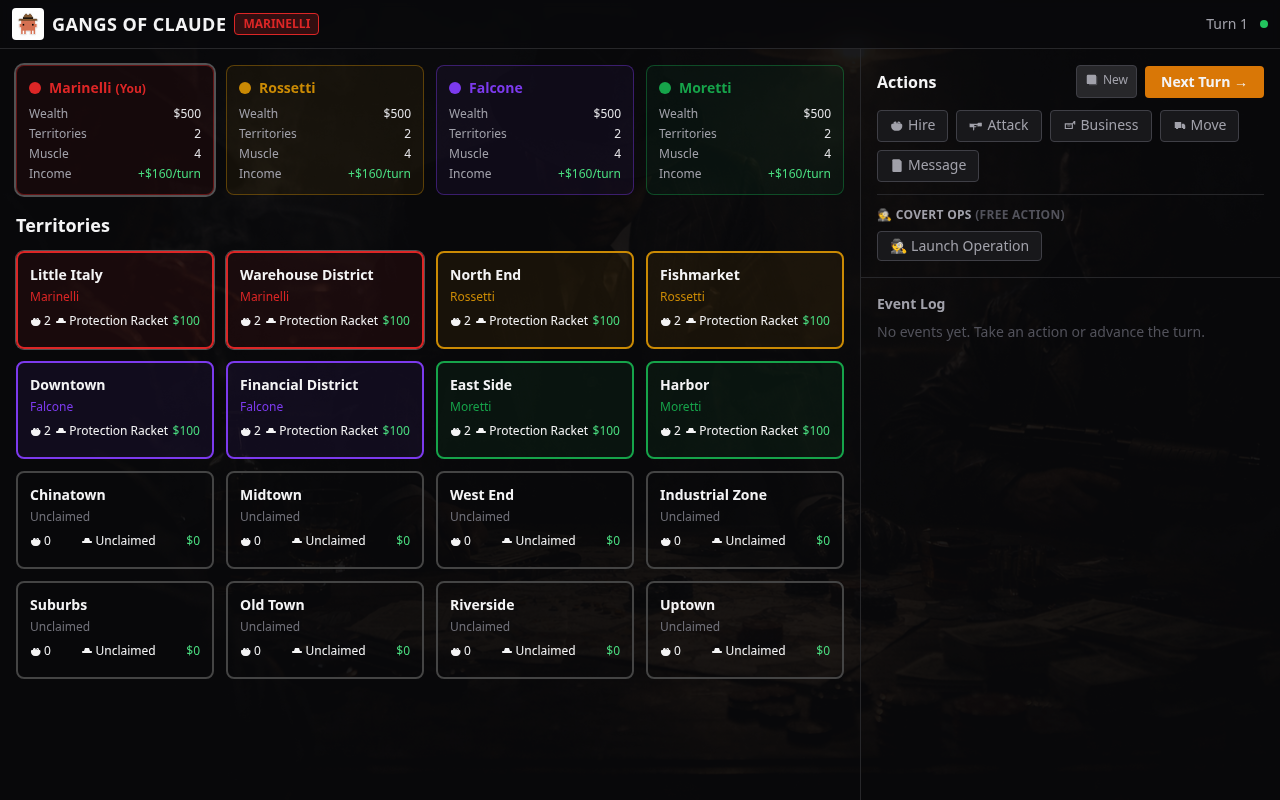Click the muscle icon in Downtown tile
Screen dimensions: 1280x800
pyautogui.click(x=35, y=431)
